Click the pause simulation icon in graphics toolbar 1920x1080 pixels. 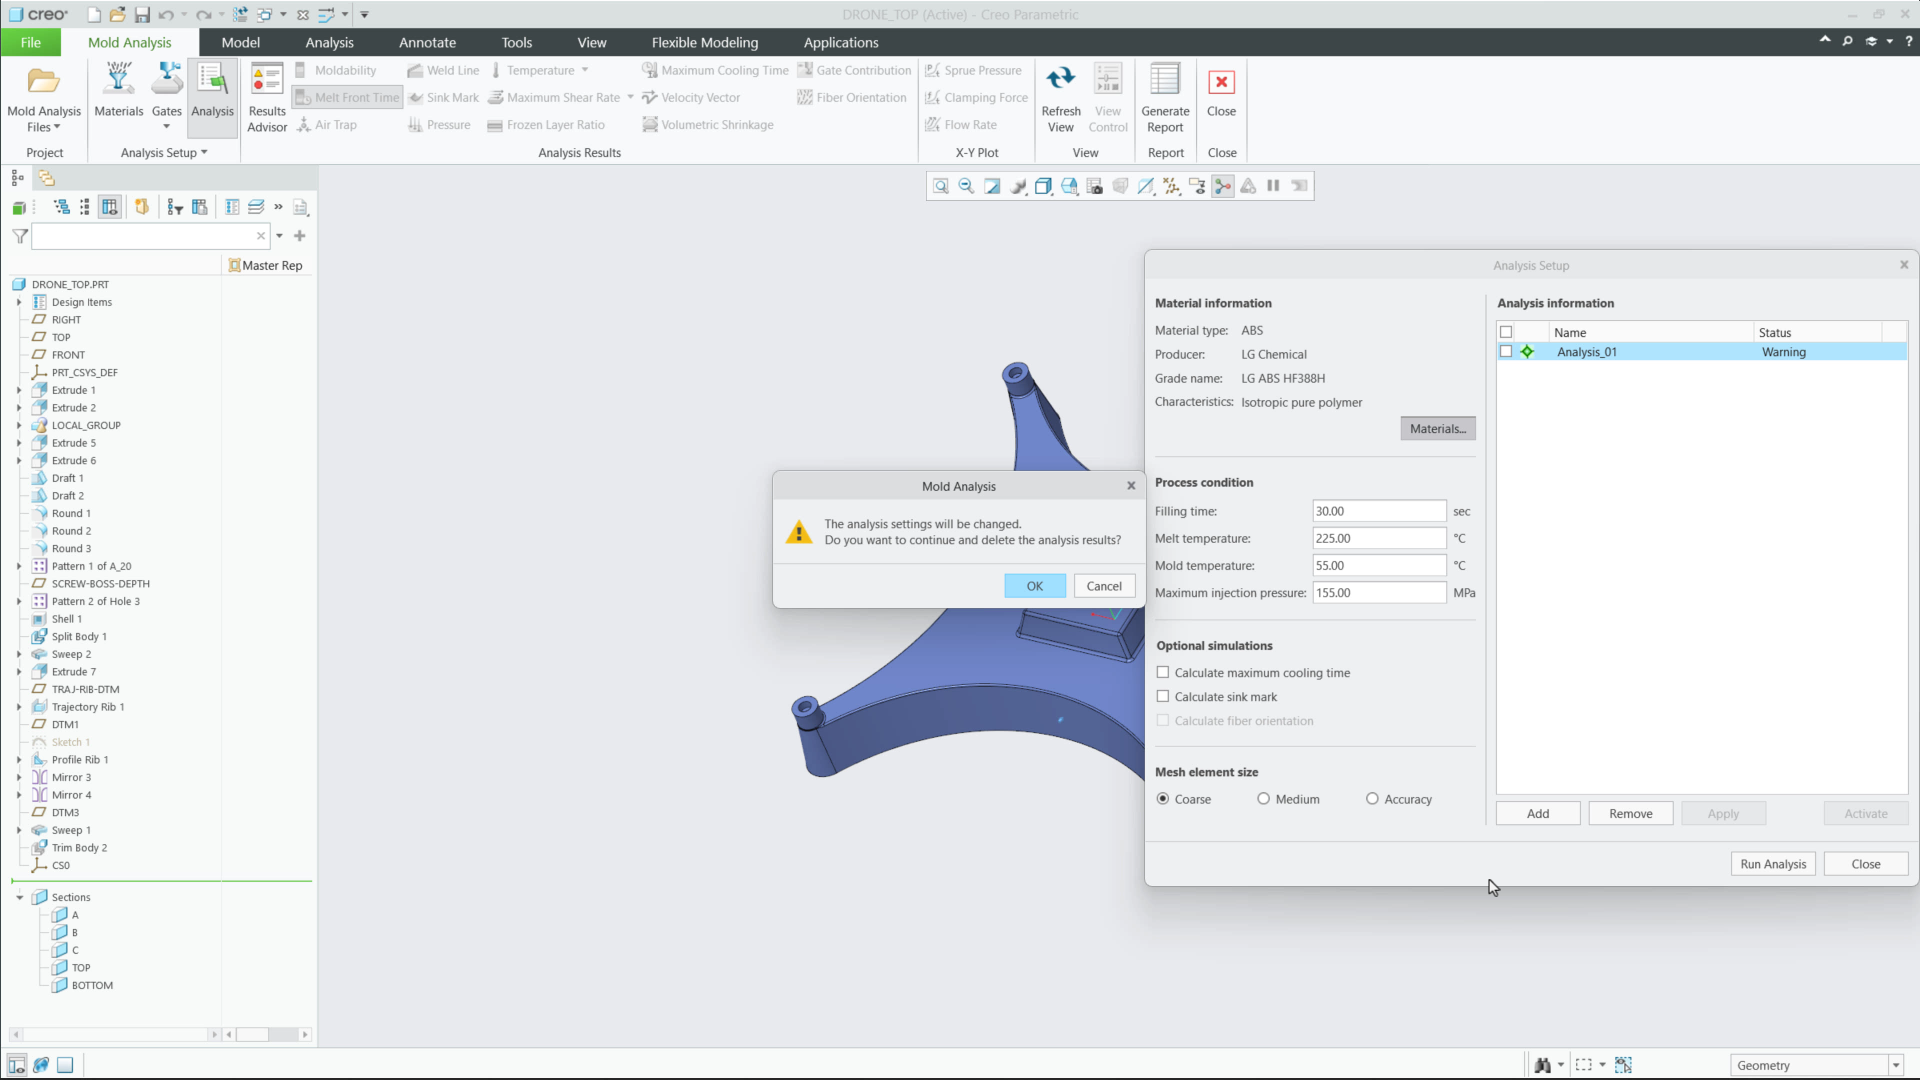click(x=1273, y=186)
